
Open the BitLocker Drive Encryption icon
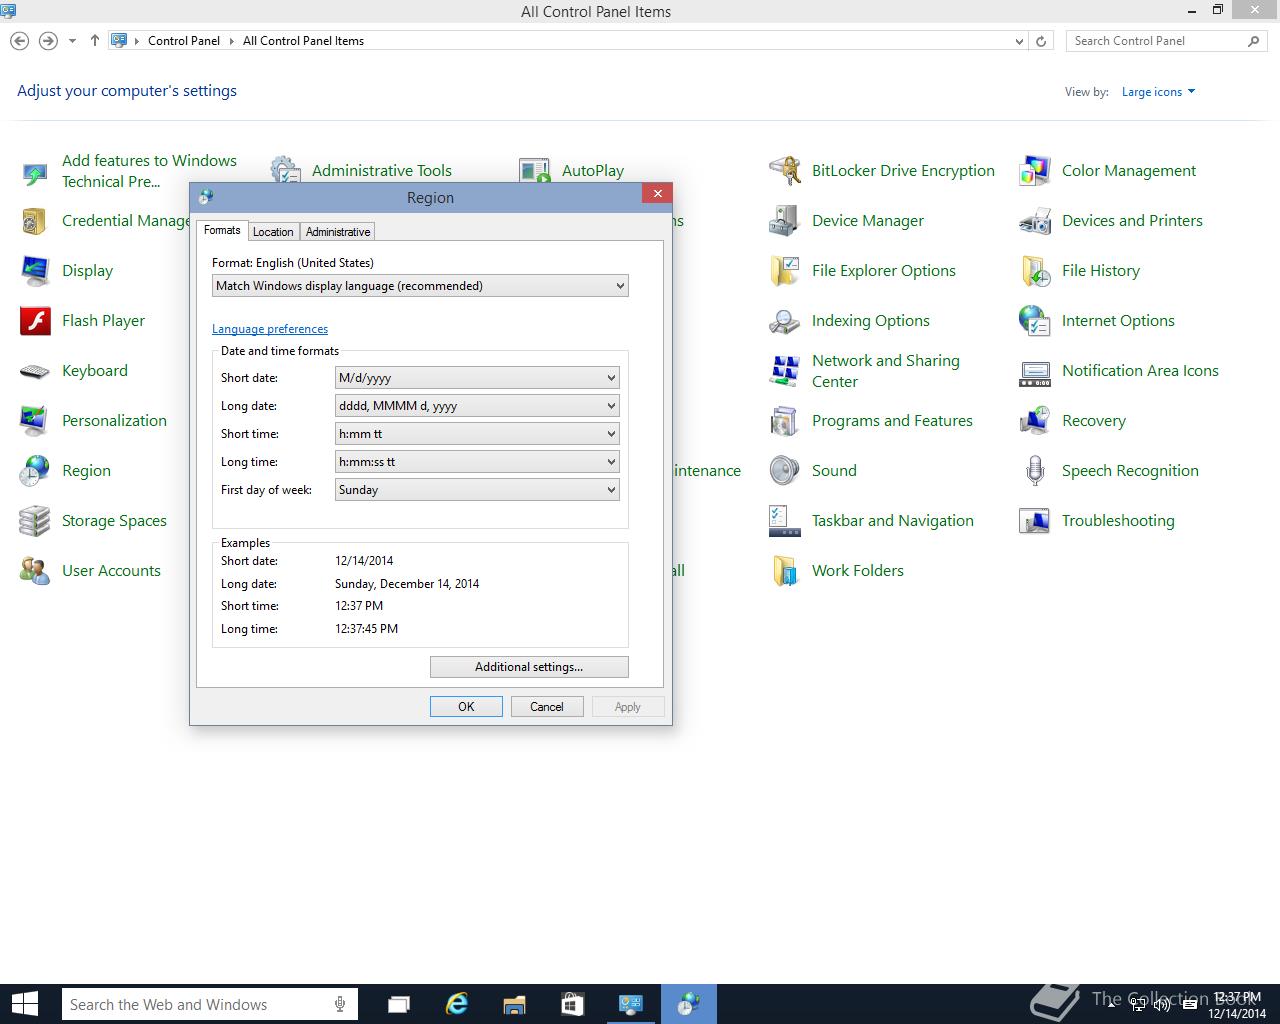[785, 171]
